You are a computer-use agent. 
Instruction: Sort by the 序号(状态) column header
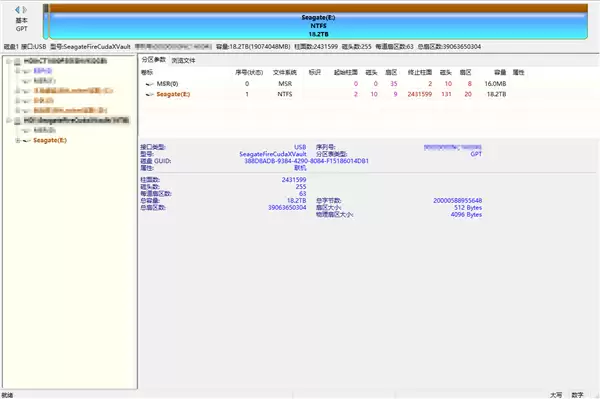pos(249,72)
